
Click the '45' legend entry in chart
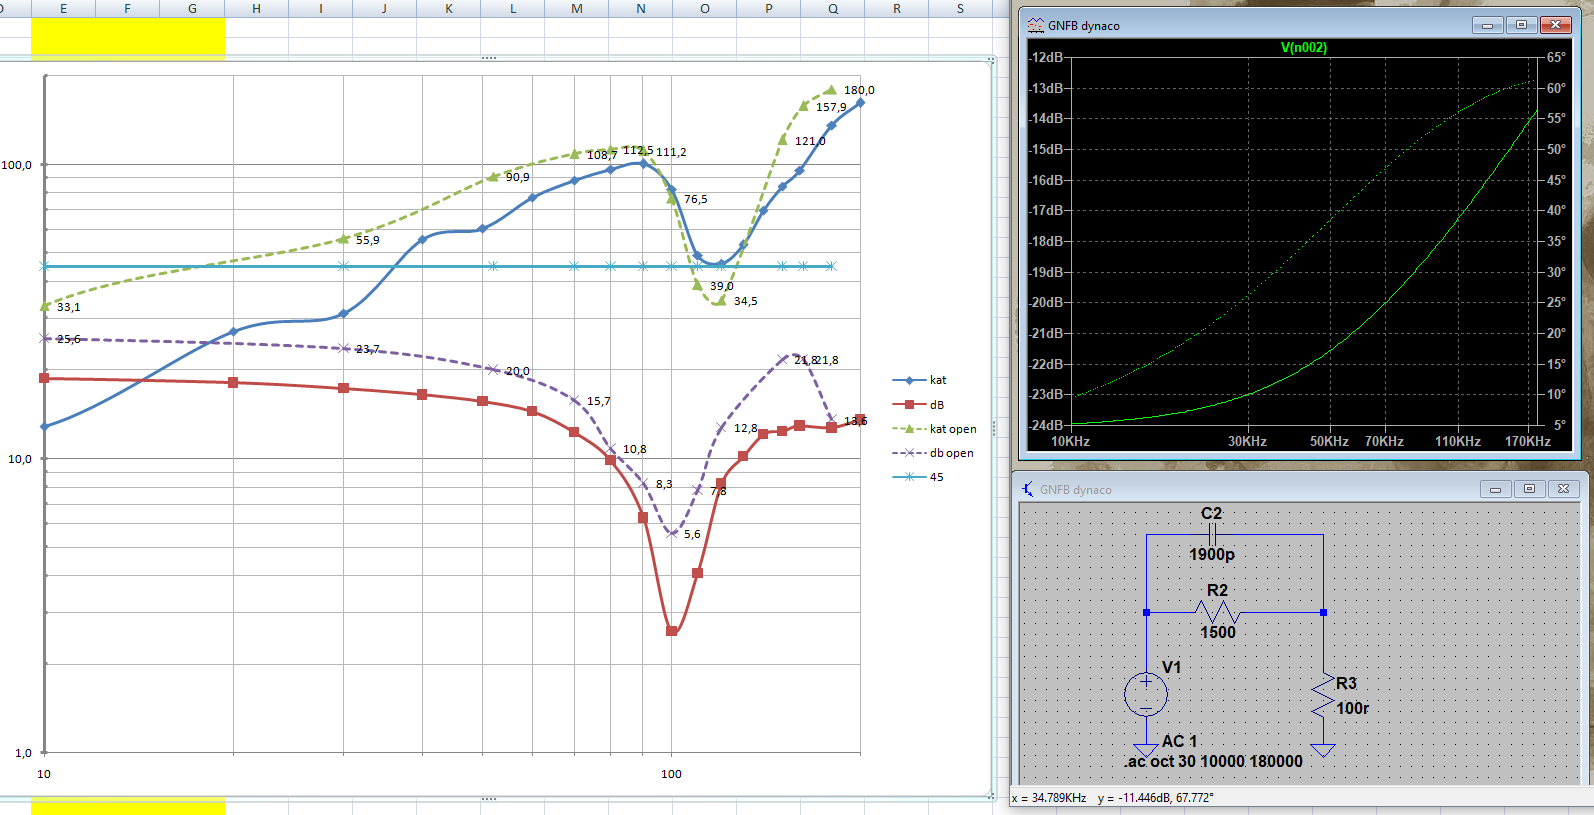click(936, 477)
